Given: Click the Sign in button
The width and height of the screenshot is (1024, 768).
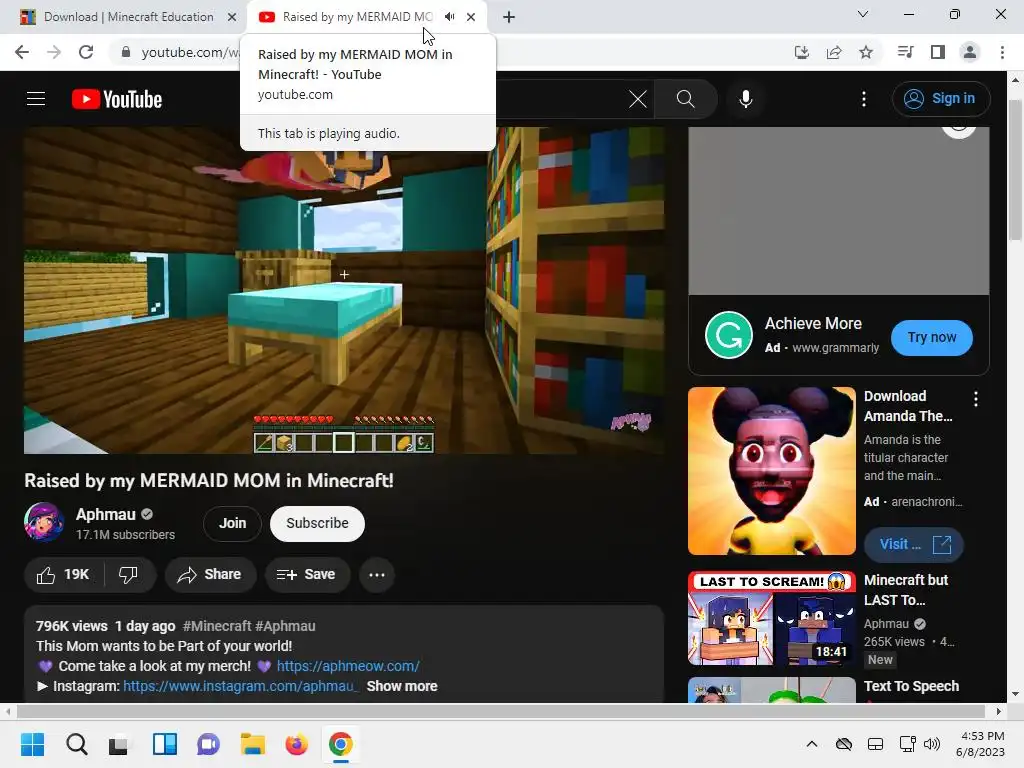Looking at the screenshot, I should [940, 99].
